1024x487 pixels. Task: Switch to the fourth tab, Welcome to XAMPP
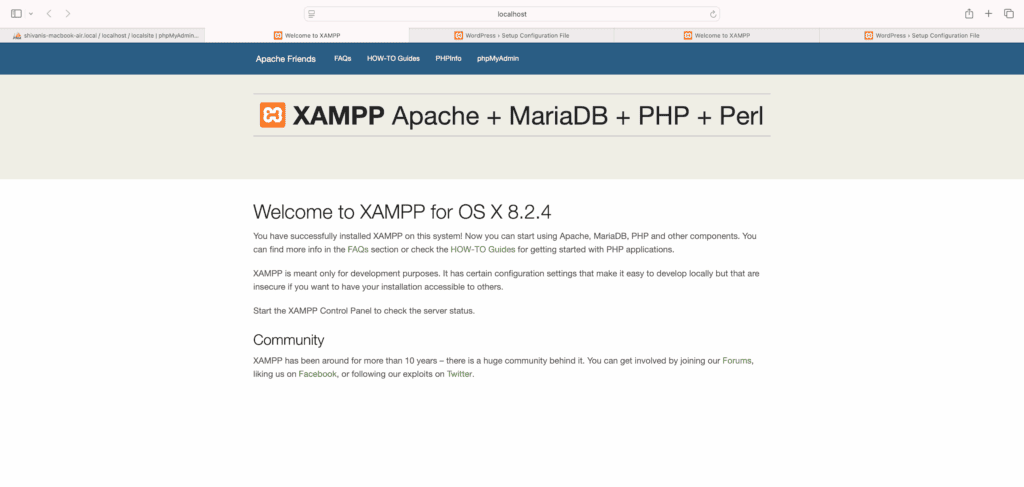point(716,35)
